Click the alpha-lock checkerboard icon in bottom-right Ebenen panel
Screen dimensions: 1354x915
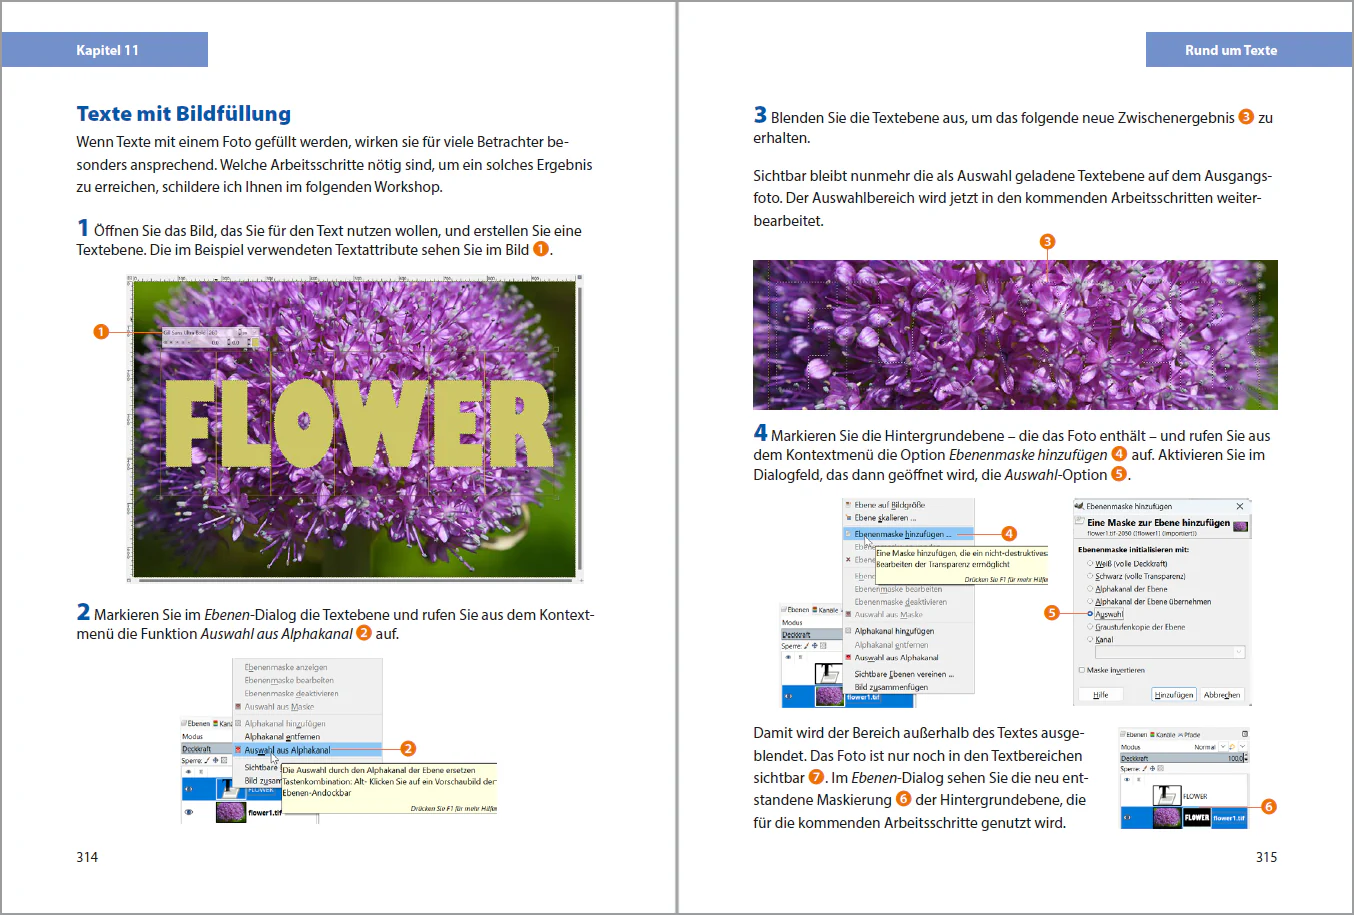(x=1160, y=768)
